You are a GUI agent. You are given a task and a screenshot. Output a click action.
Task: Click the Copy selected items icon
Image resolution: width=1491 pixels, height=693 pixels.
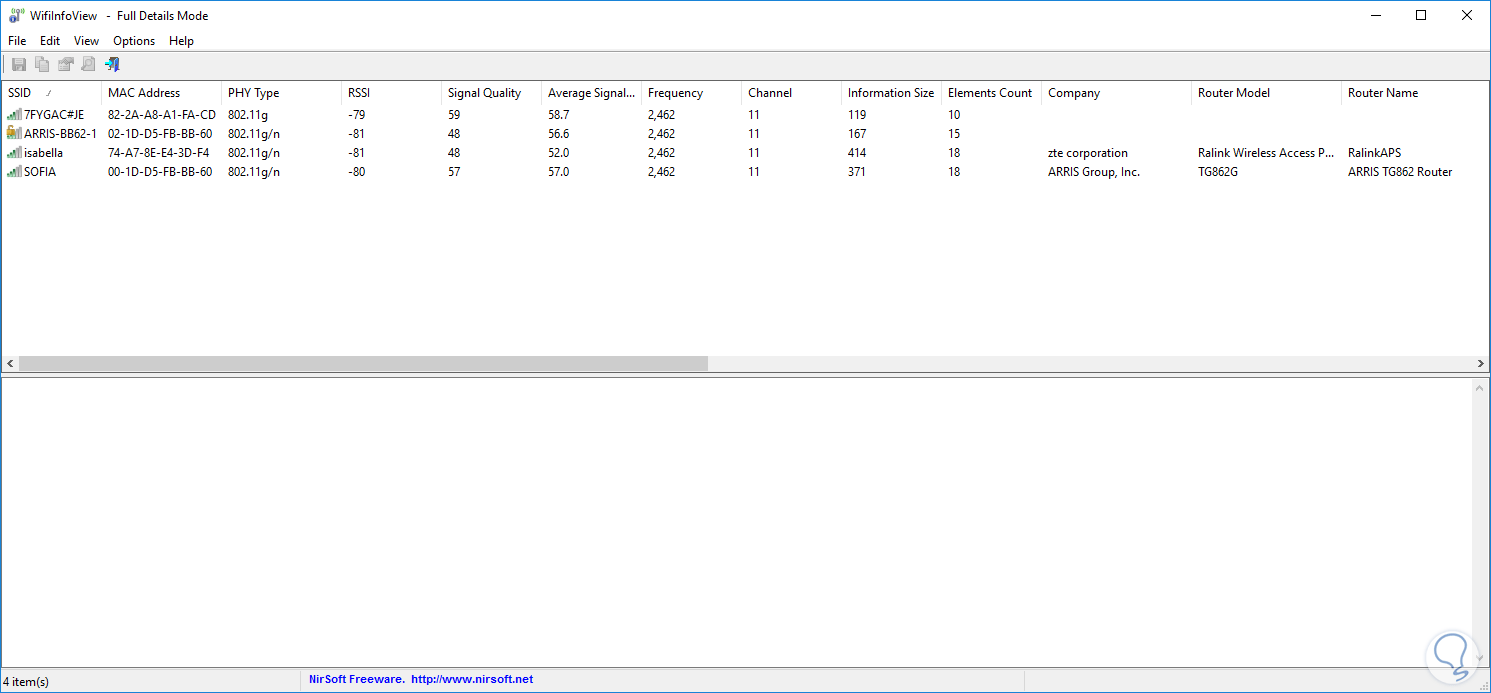(x=42, y=65)
